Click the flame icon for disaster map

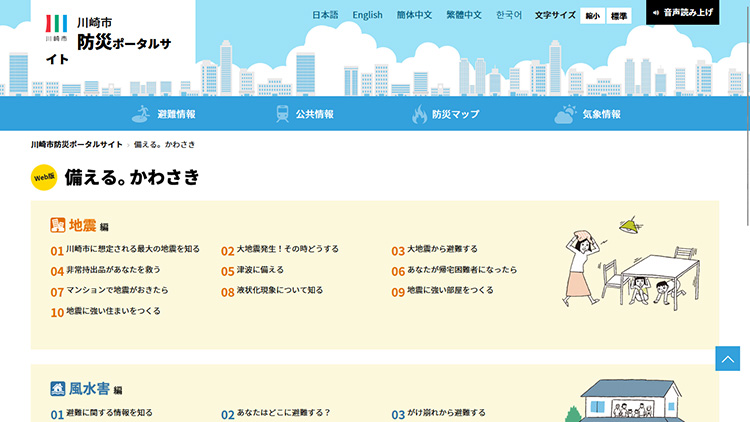[x=419, y=114]
